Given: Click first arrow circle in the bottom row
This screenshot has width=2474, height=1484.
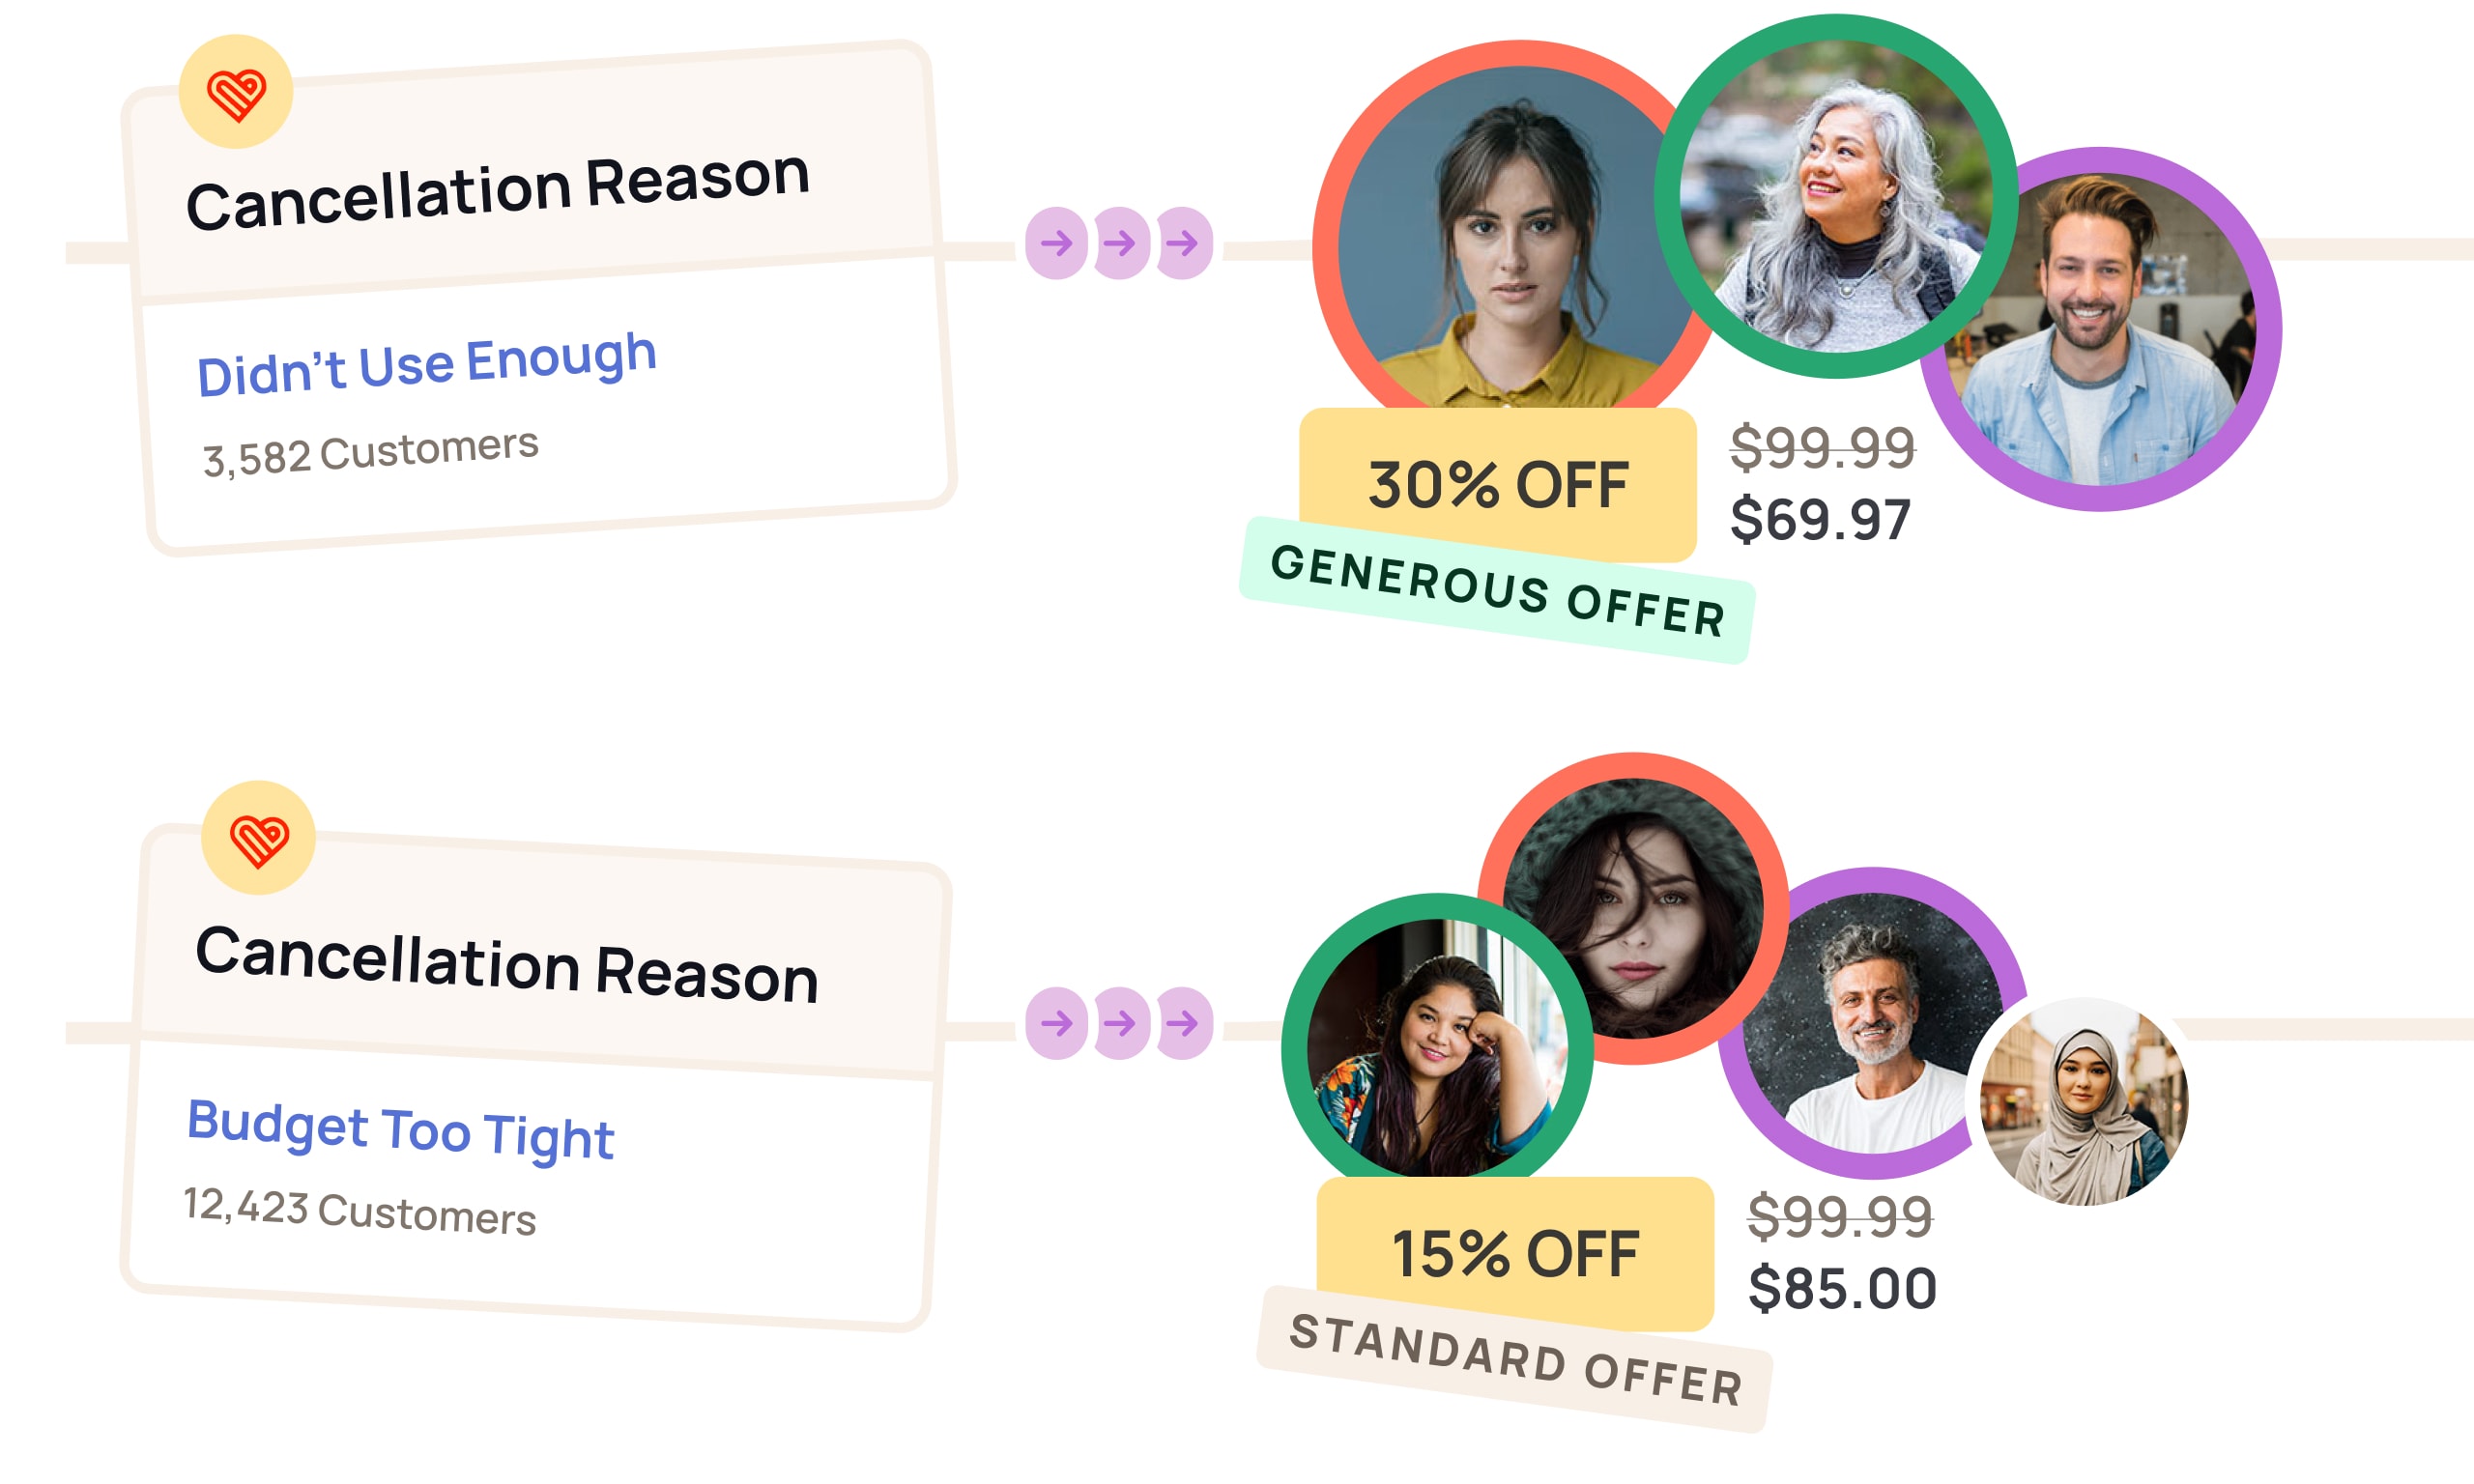Looking at the screenshot, I should point(1056,1023).
